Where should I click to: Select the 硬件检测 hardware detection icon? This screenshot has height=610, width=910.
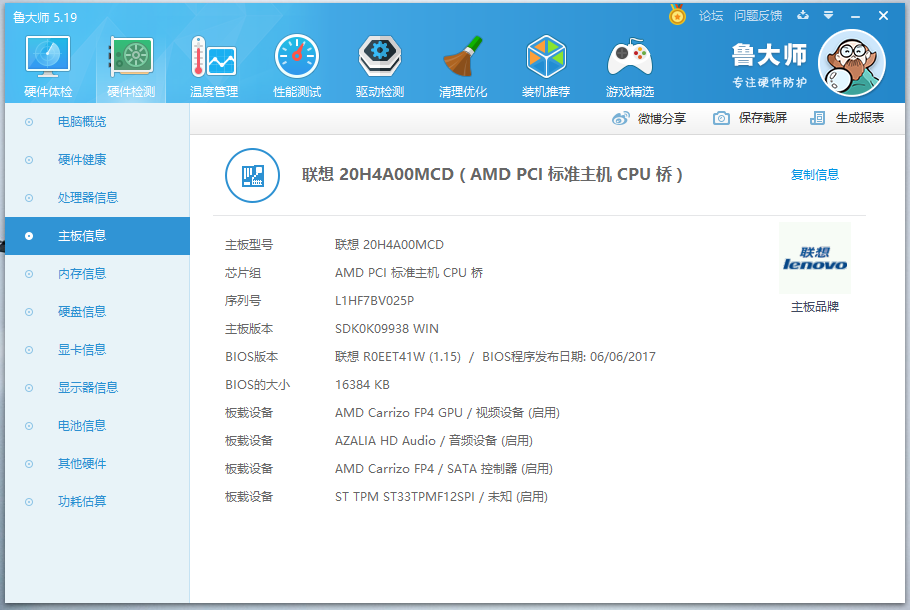(131, 57)
